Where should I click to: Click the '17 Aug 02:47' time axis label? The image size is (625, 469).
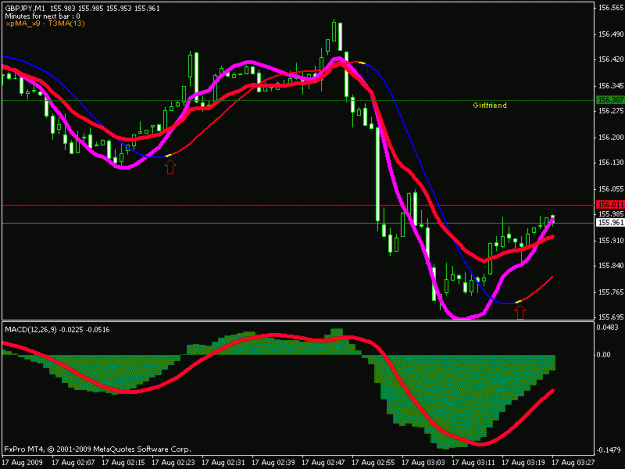[x=323, y=463]
